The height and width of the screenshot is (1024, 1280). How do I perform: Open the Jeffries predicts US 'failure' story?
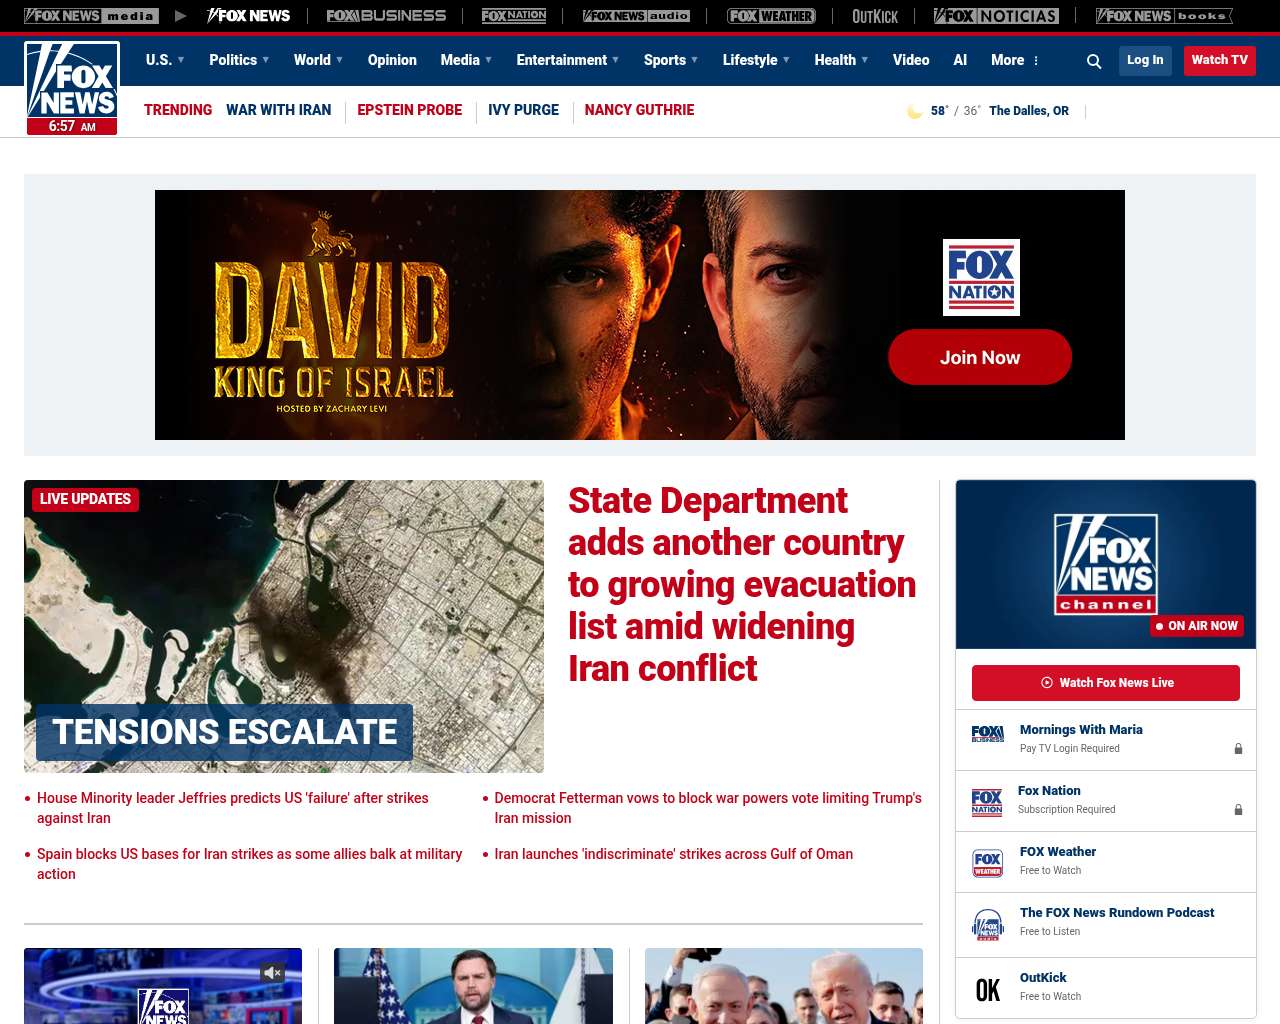pyautogui.click(x=233, y=808)
